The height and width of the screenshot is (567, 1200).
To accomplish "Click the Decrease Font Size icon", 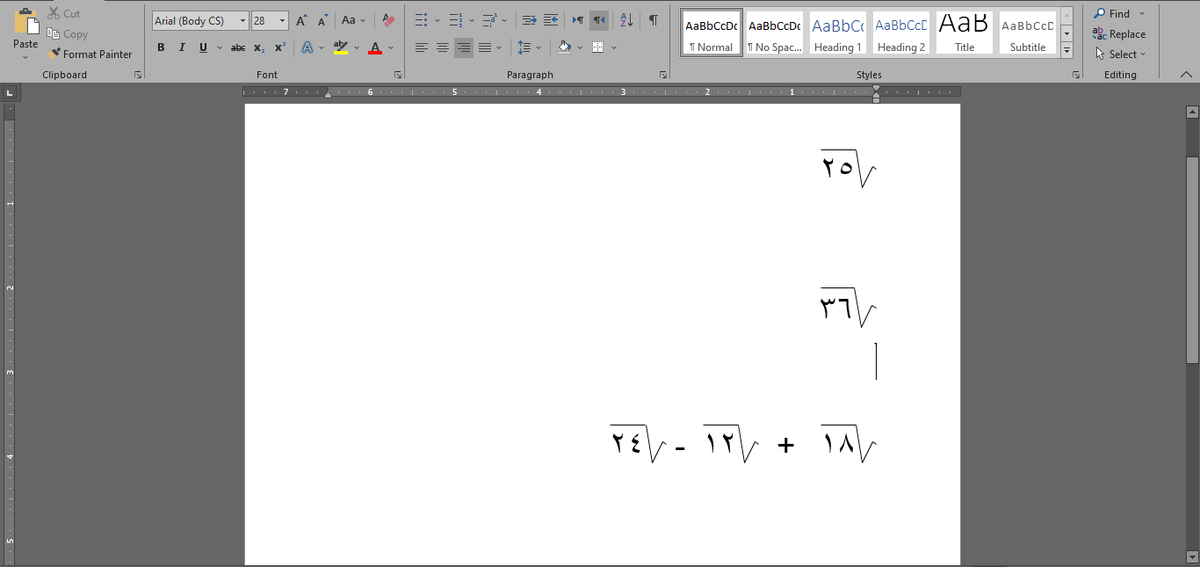I will click(321, 21).
